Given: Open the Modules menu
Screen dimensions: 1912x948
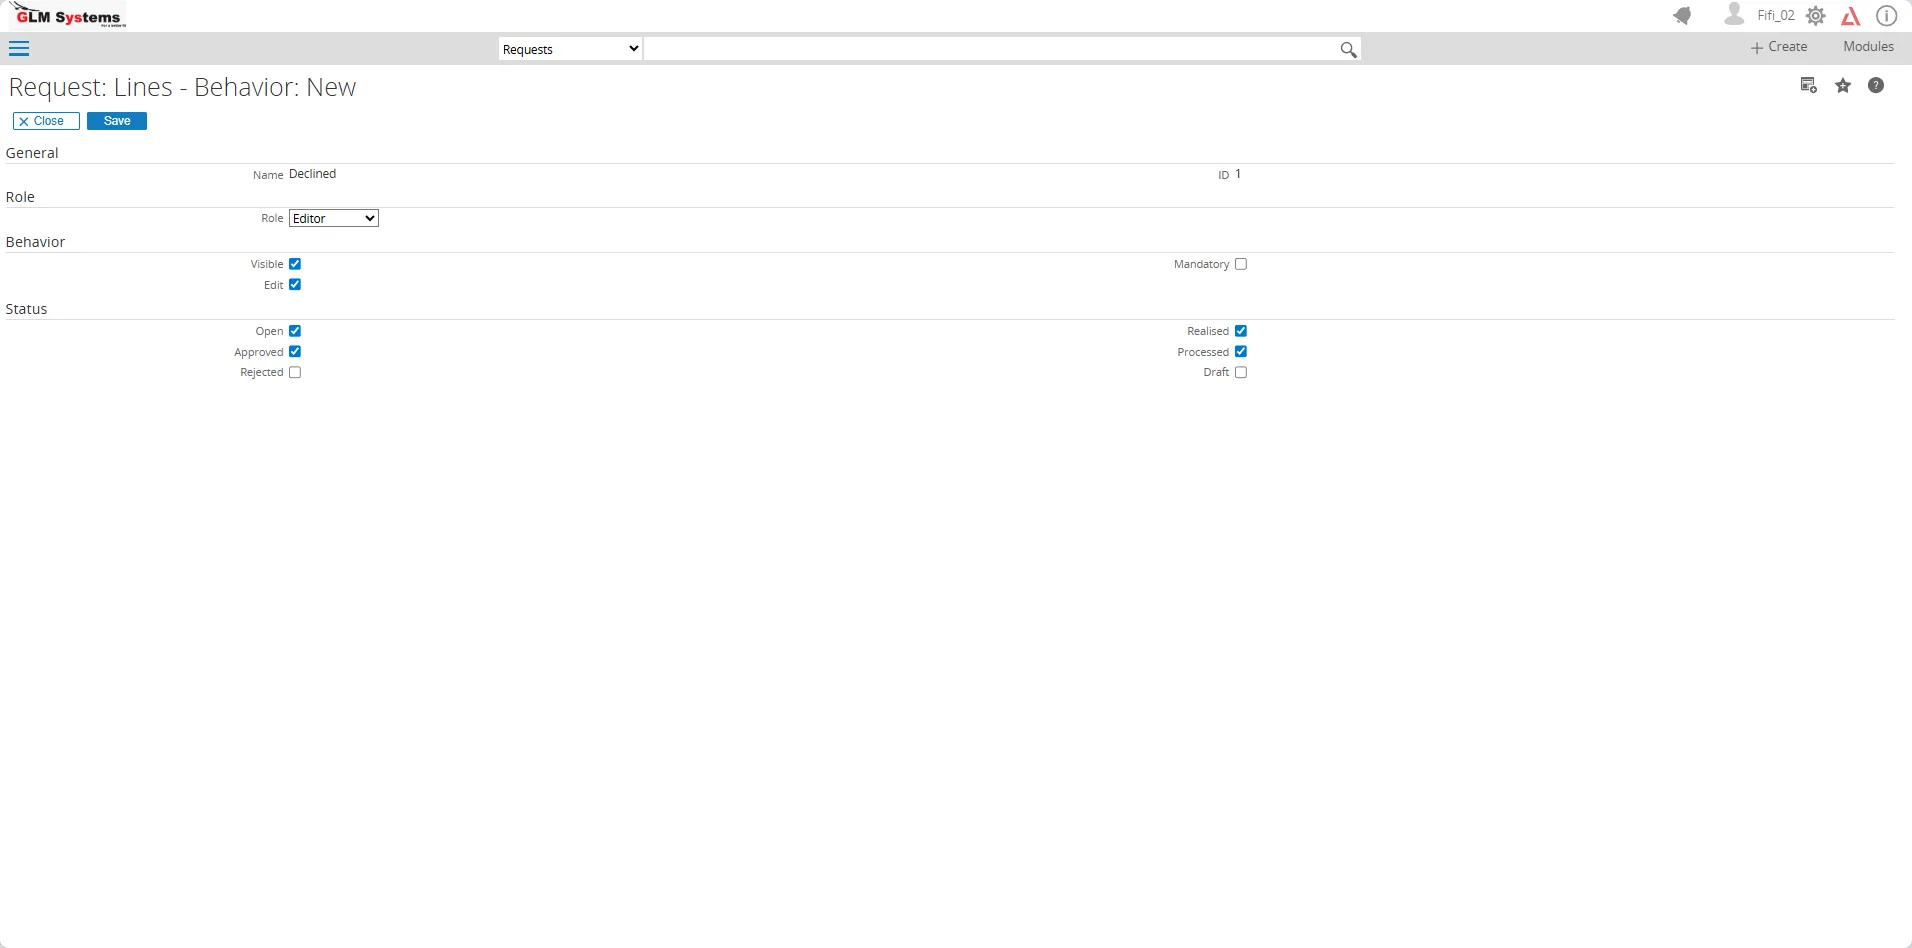Looking at the screenshot, I should coord(1868,47).
